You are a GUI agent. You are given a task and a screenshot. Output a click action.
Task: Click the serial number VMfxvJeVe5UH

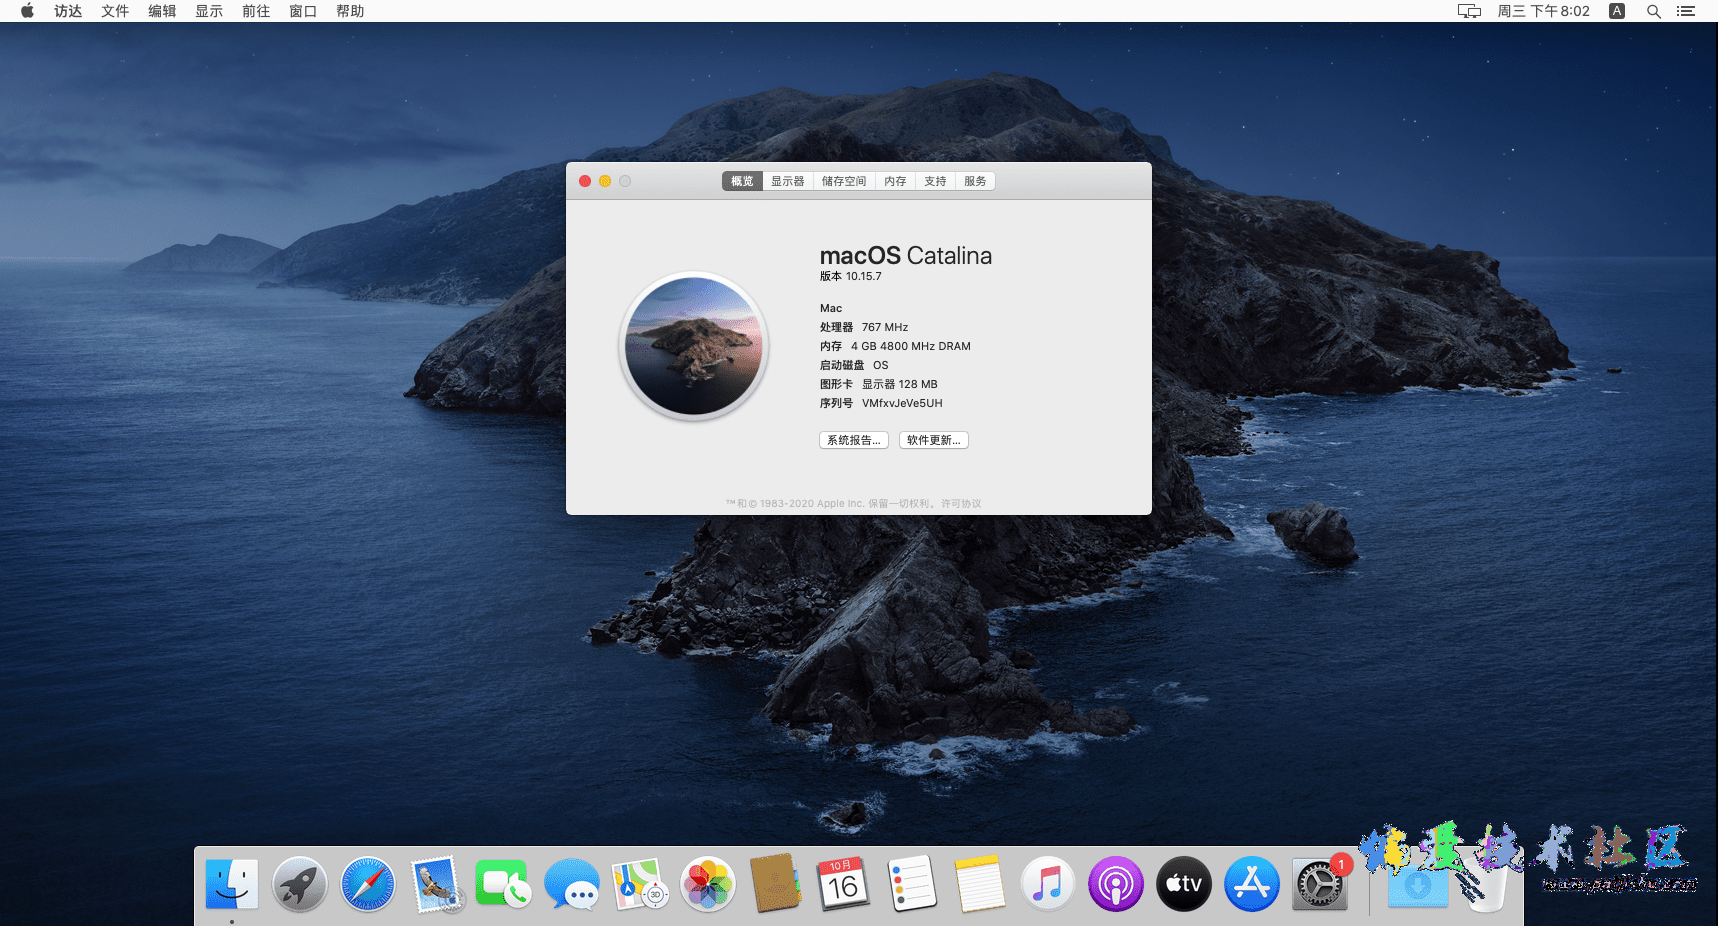click(x=902, y=403)
